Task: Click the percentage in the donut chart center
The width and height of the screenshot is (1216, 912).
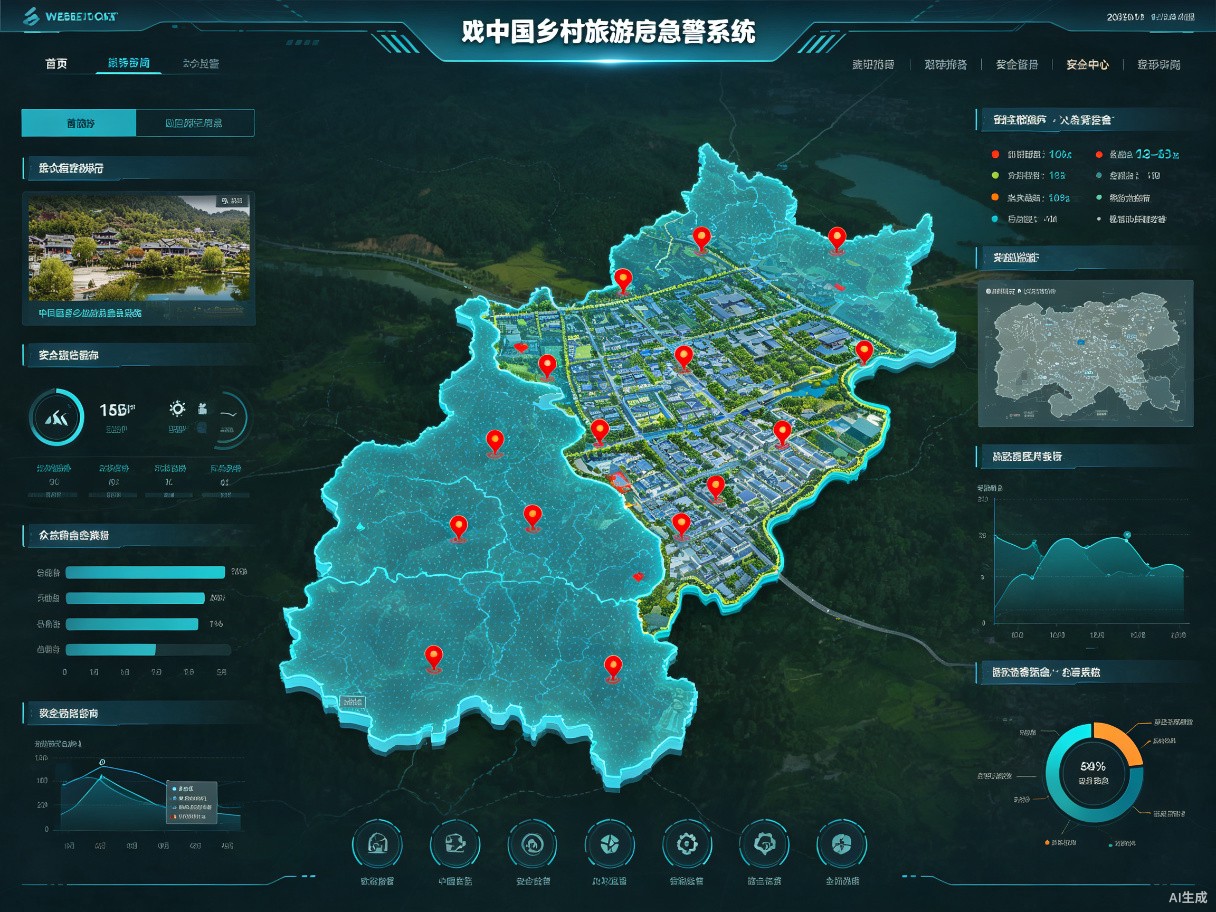Action: (x=1092, y=766)
